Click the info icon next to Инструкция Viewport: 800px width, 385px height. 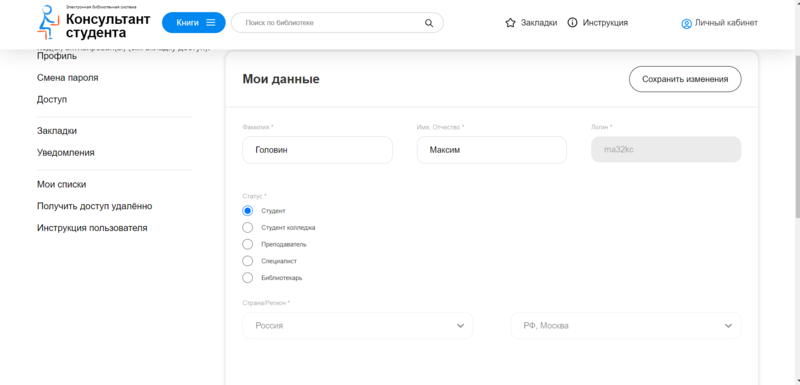(x=572, y=22)
